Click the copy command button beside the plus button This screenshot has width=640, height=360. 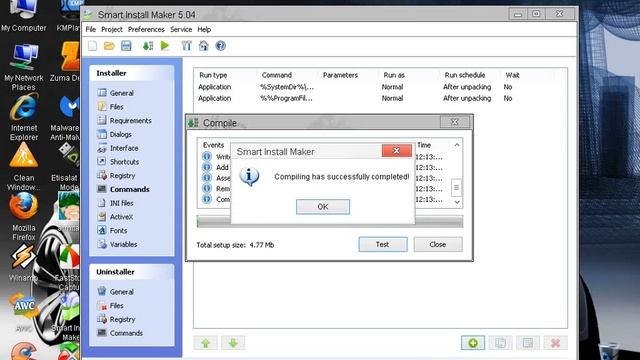(500, 343)
